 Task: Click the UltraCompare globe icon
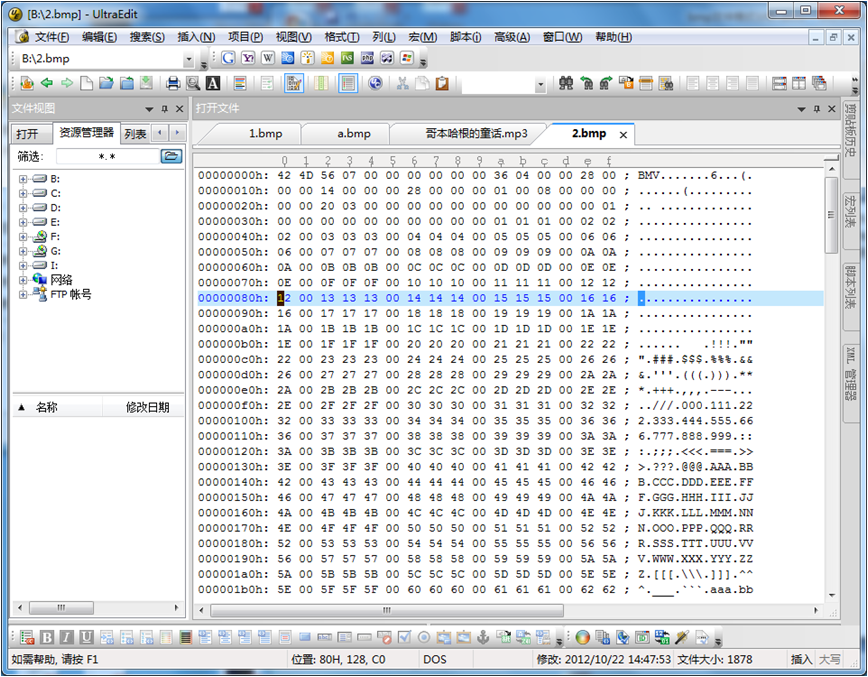click(375, 84)
